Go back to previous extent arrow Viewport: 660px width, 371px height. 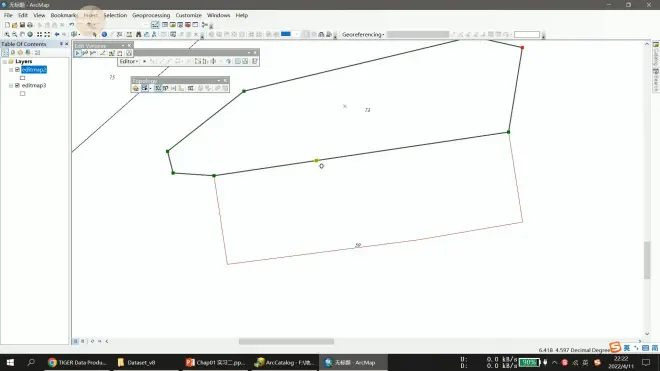tap(57, 35)
